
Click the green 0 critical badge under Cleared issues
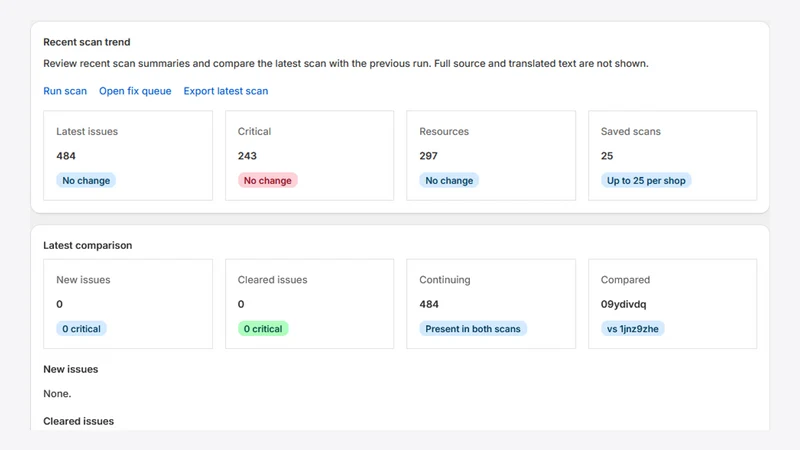(x=263, y=329)
